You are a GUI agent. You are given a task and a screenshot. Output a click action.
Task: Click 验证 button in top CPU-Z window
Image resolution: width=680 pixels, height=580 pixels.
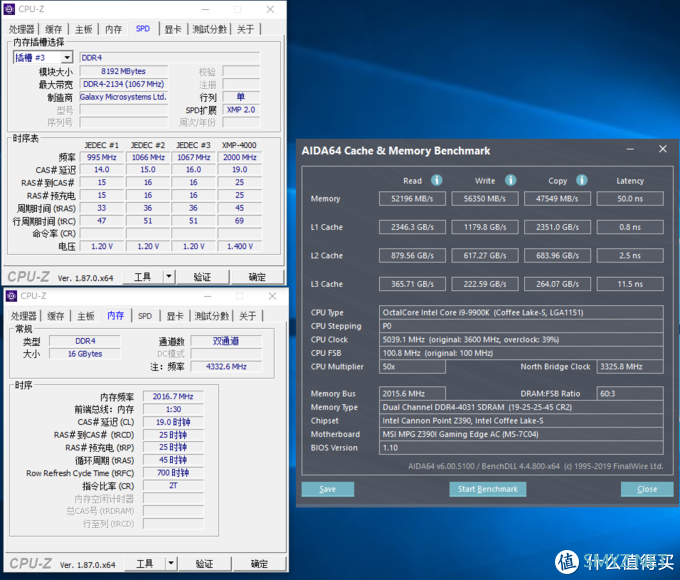tap(202, 276)
